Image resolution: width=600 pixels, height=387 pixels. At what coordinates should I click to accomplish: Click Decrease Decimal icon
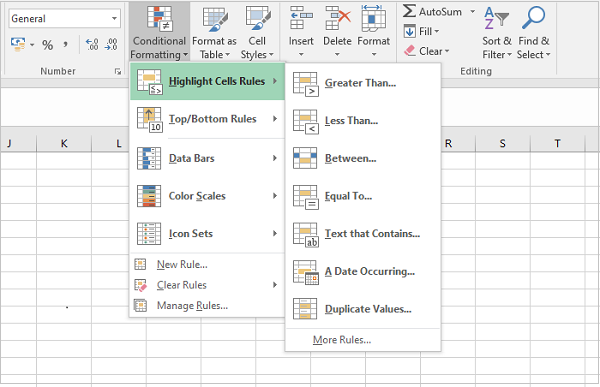111,45
